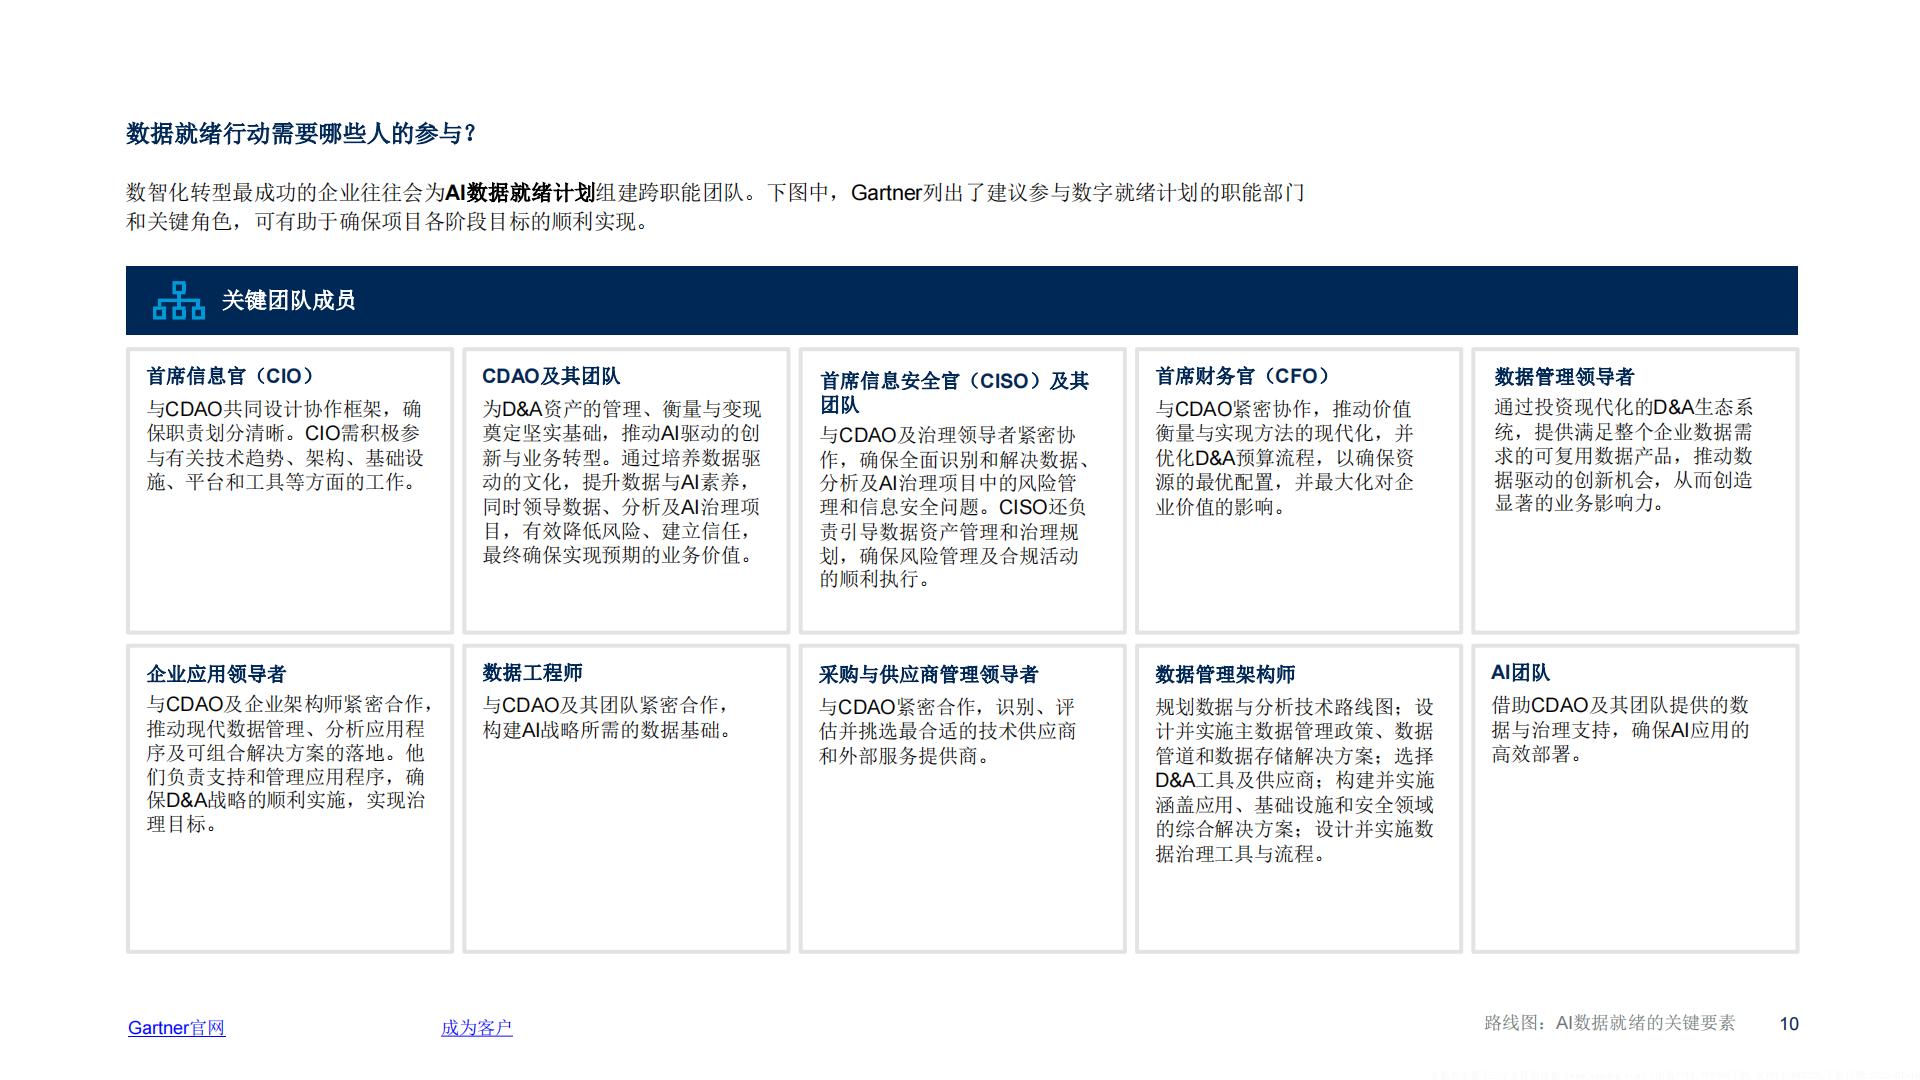
Task: Select the 数据管理领导者 card heading
Action: pos(1564,377)
